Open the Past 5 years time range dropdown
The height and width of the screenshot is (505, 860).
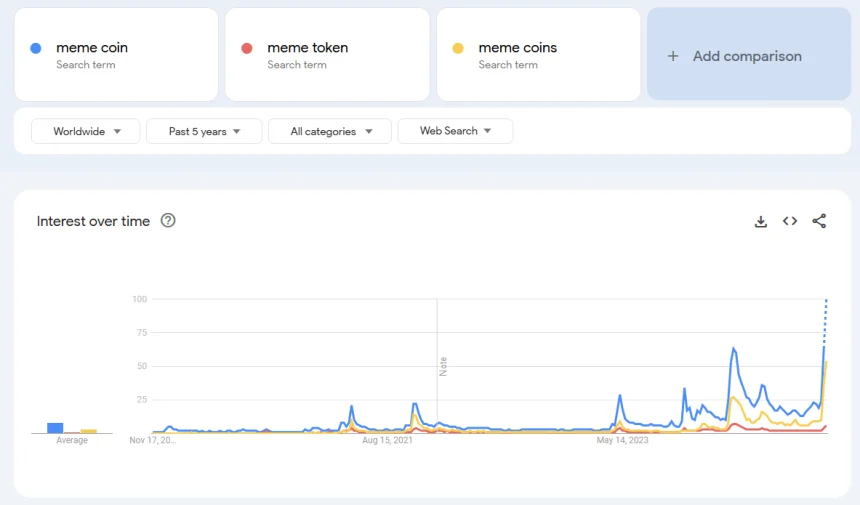point(204,131)
